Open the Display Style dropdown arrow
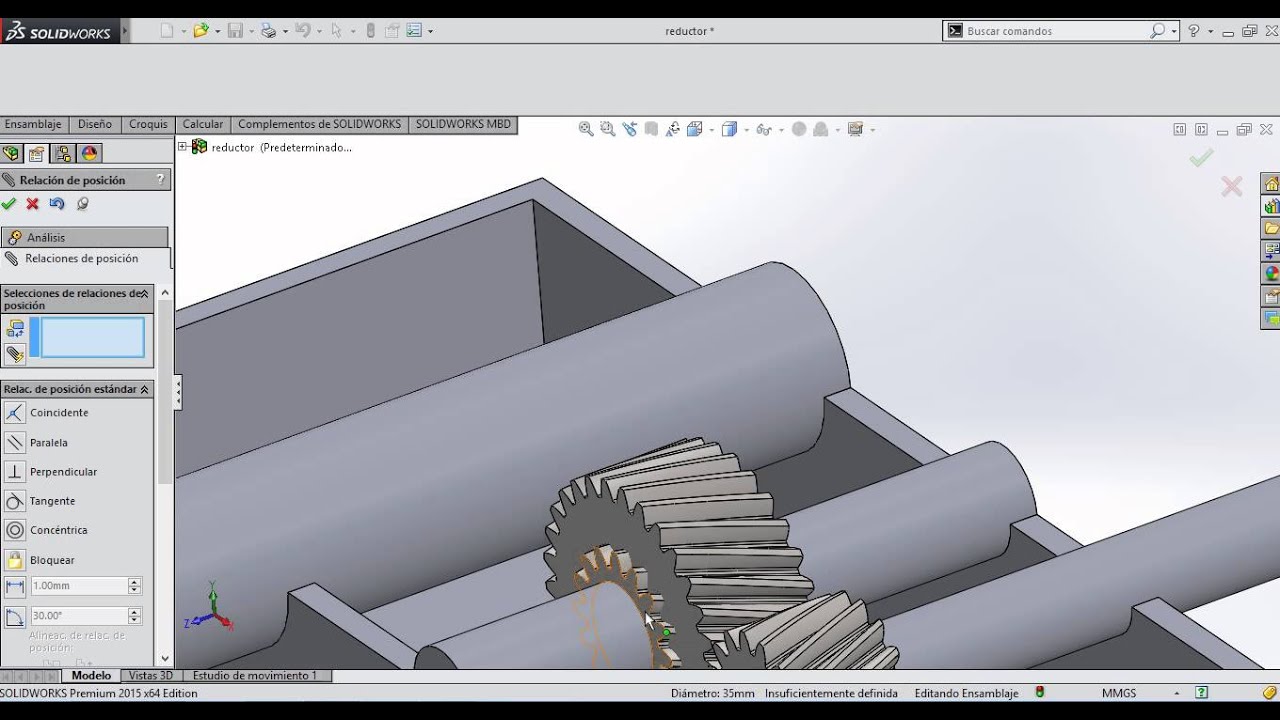The height and width of the screenshot is (720, 1280). pos(746,130)
